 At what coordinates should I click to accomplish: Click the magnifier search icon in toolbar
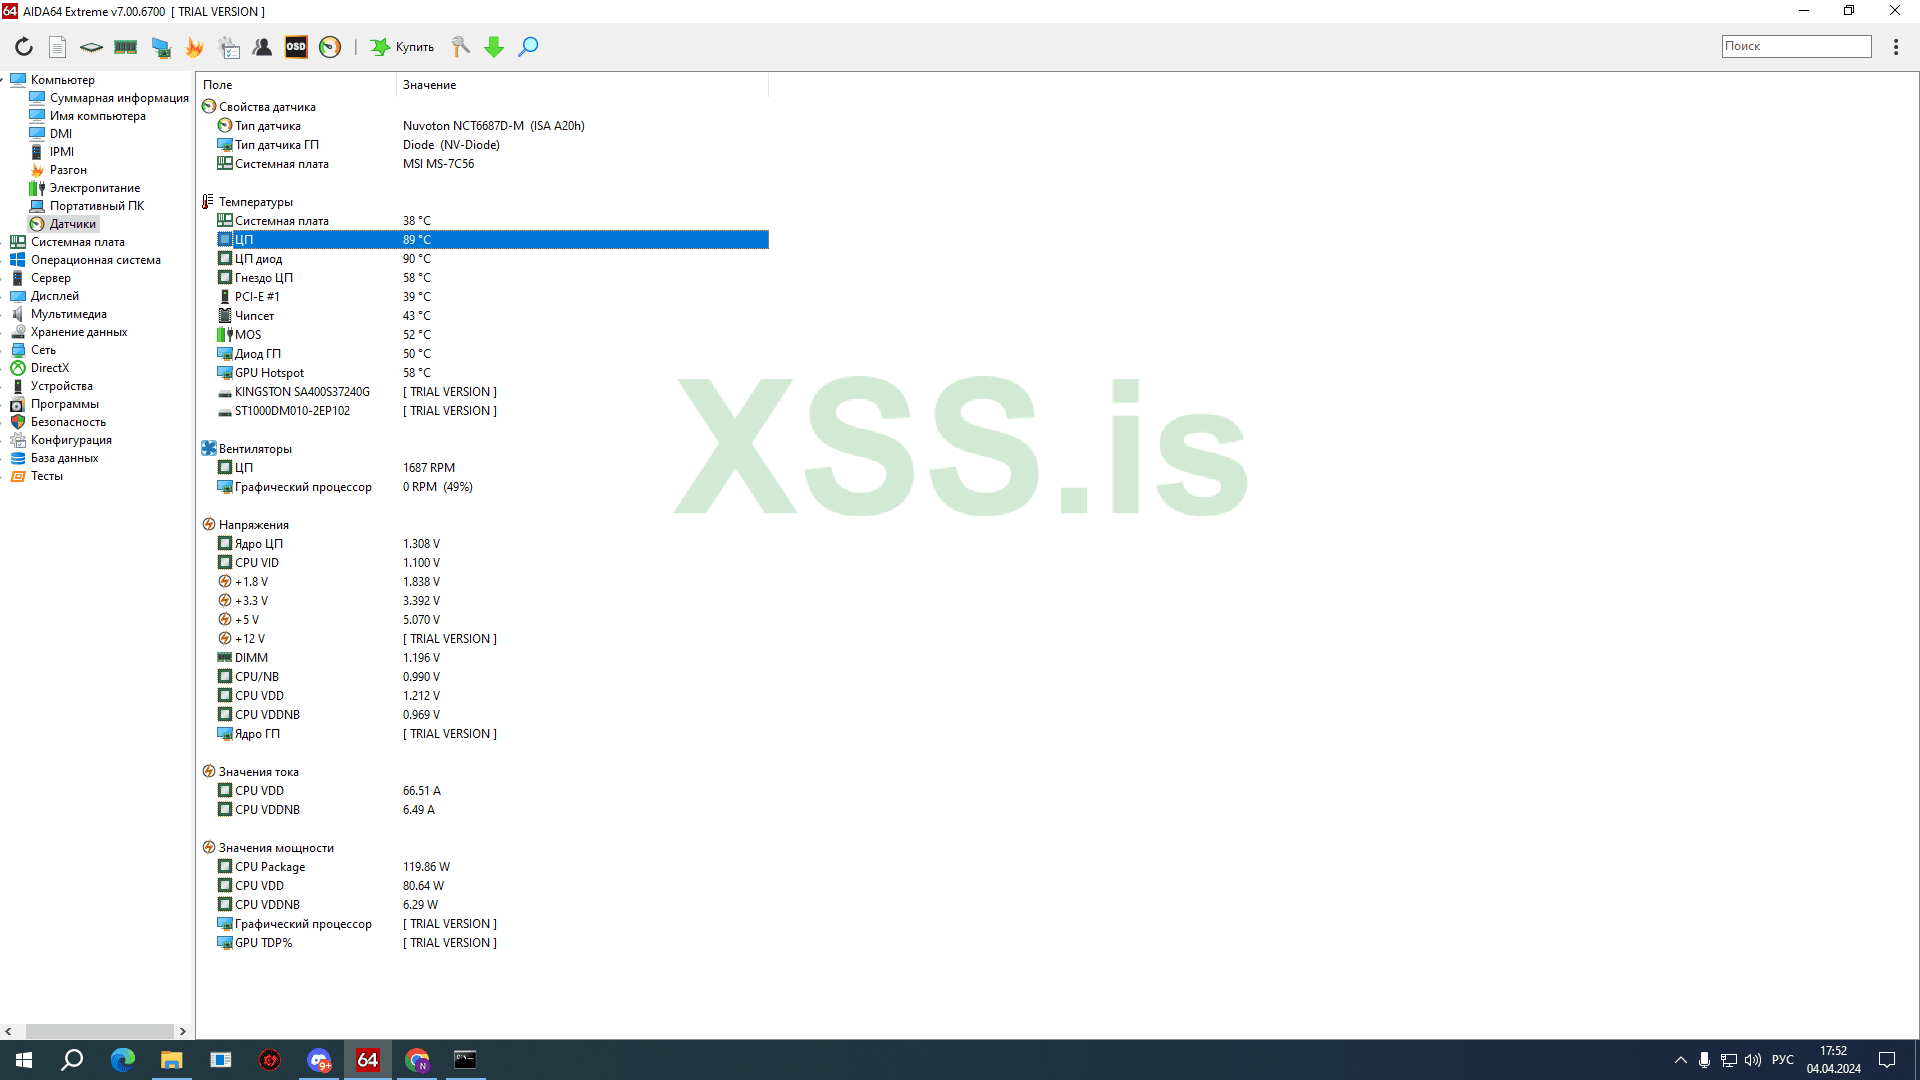click(528, 47)
